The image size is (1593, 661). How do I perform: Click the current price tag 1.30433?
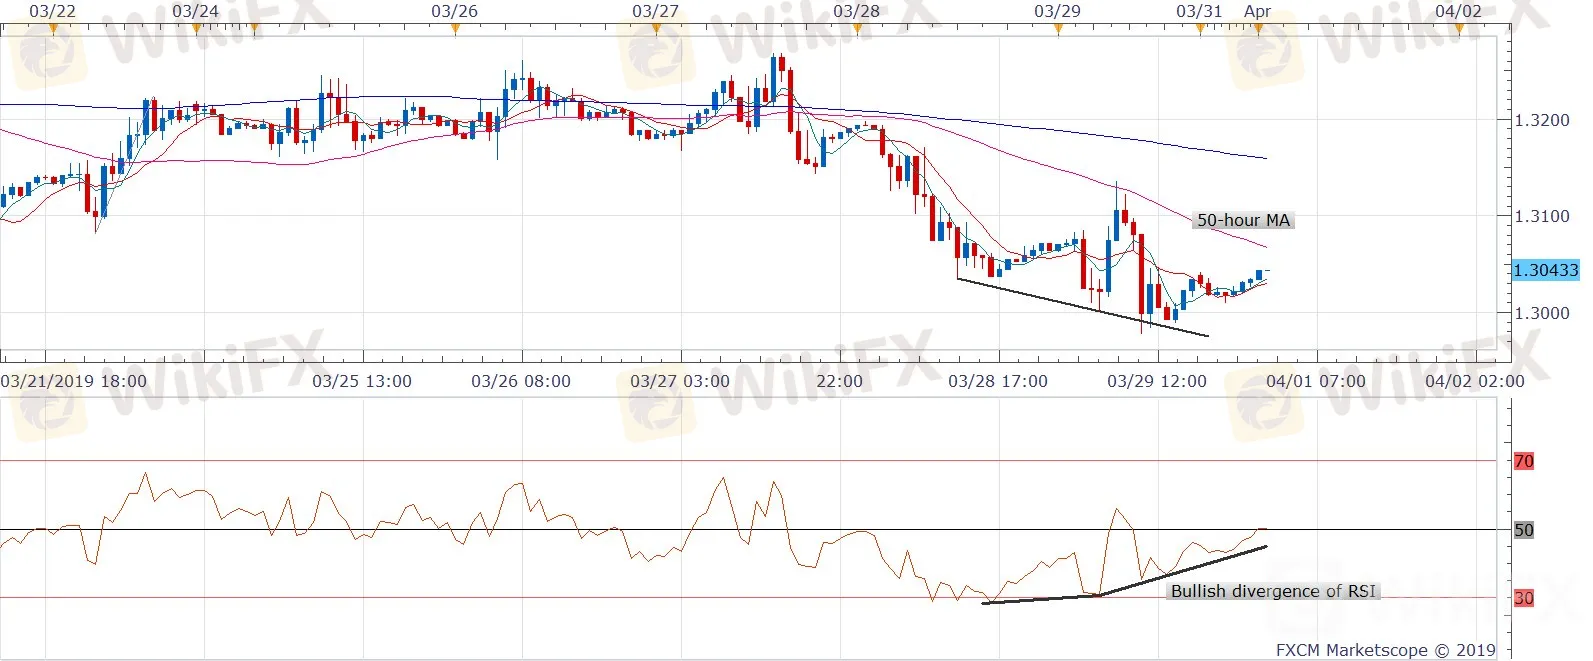1545,270
